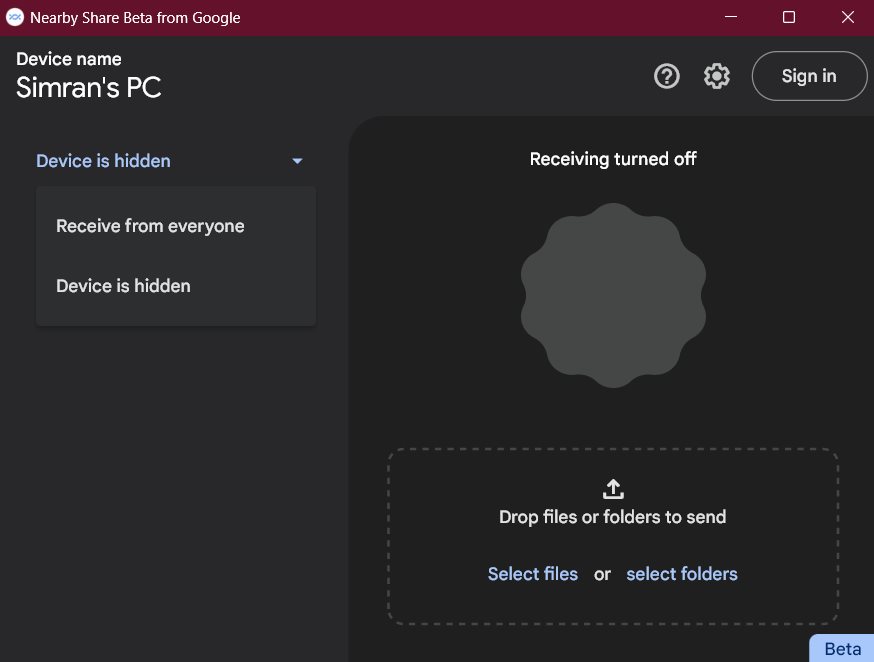Click the 'Device name' label

(69, 59)
